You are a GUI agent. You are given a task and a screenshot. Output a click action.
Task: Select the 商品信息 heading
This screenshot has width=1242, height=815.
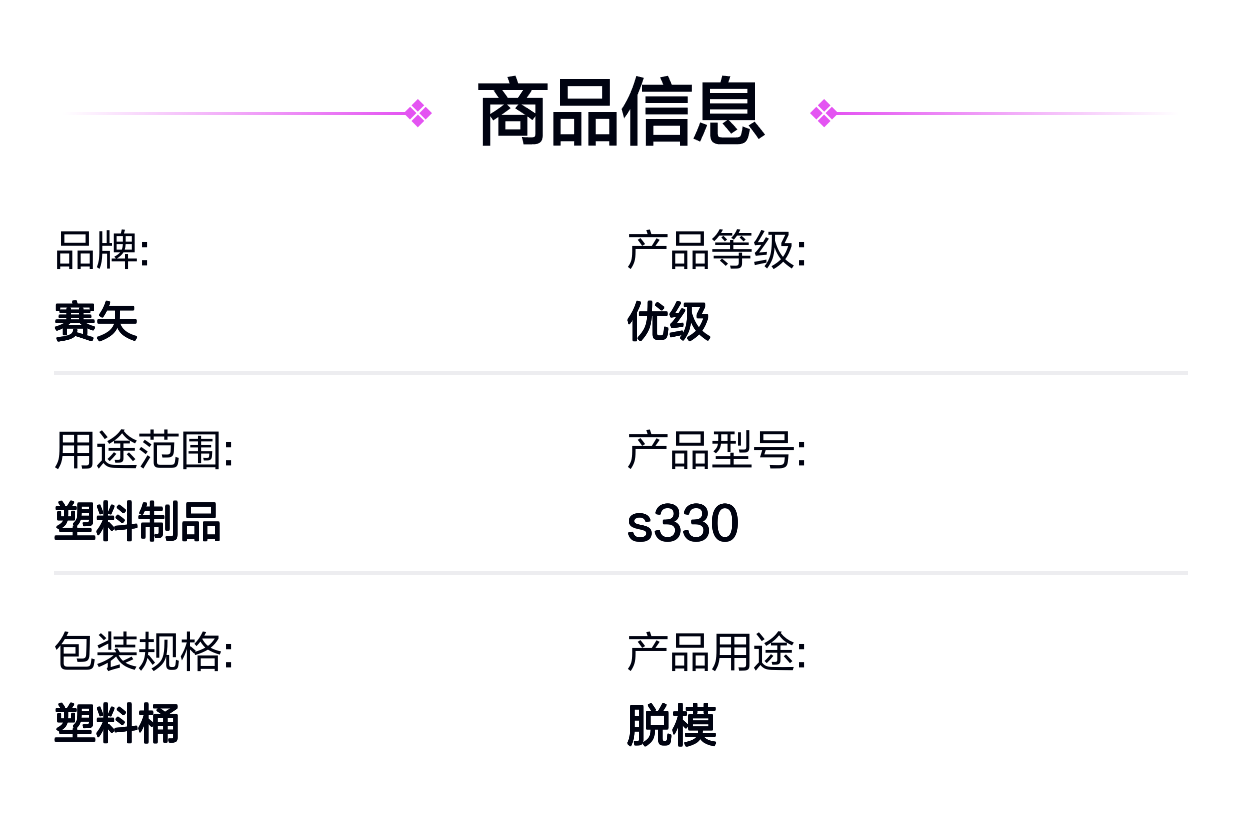click(x=621, y=114)
